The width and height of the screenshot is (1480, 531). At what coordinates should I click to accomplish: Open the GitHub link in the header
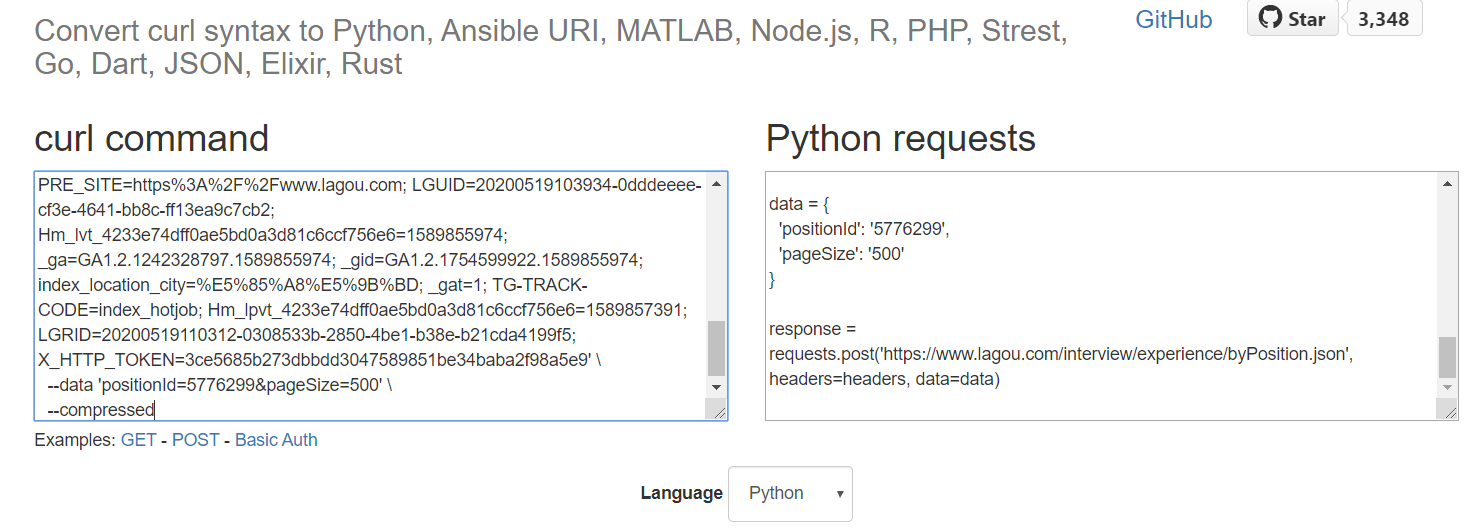[1173, 19]
